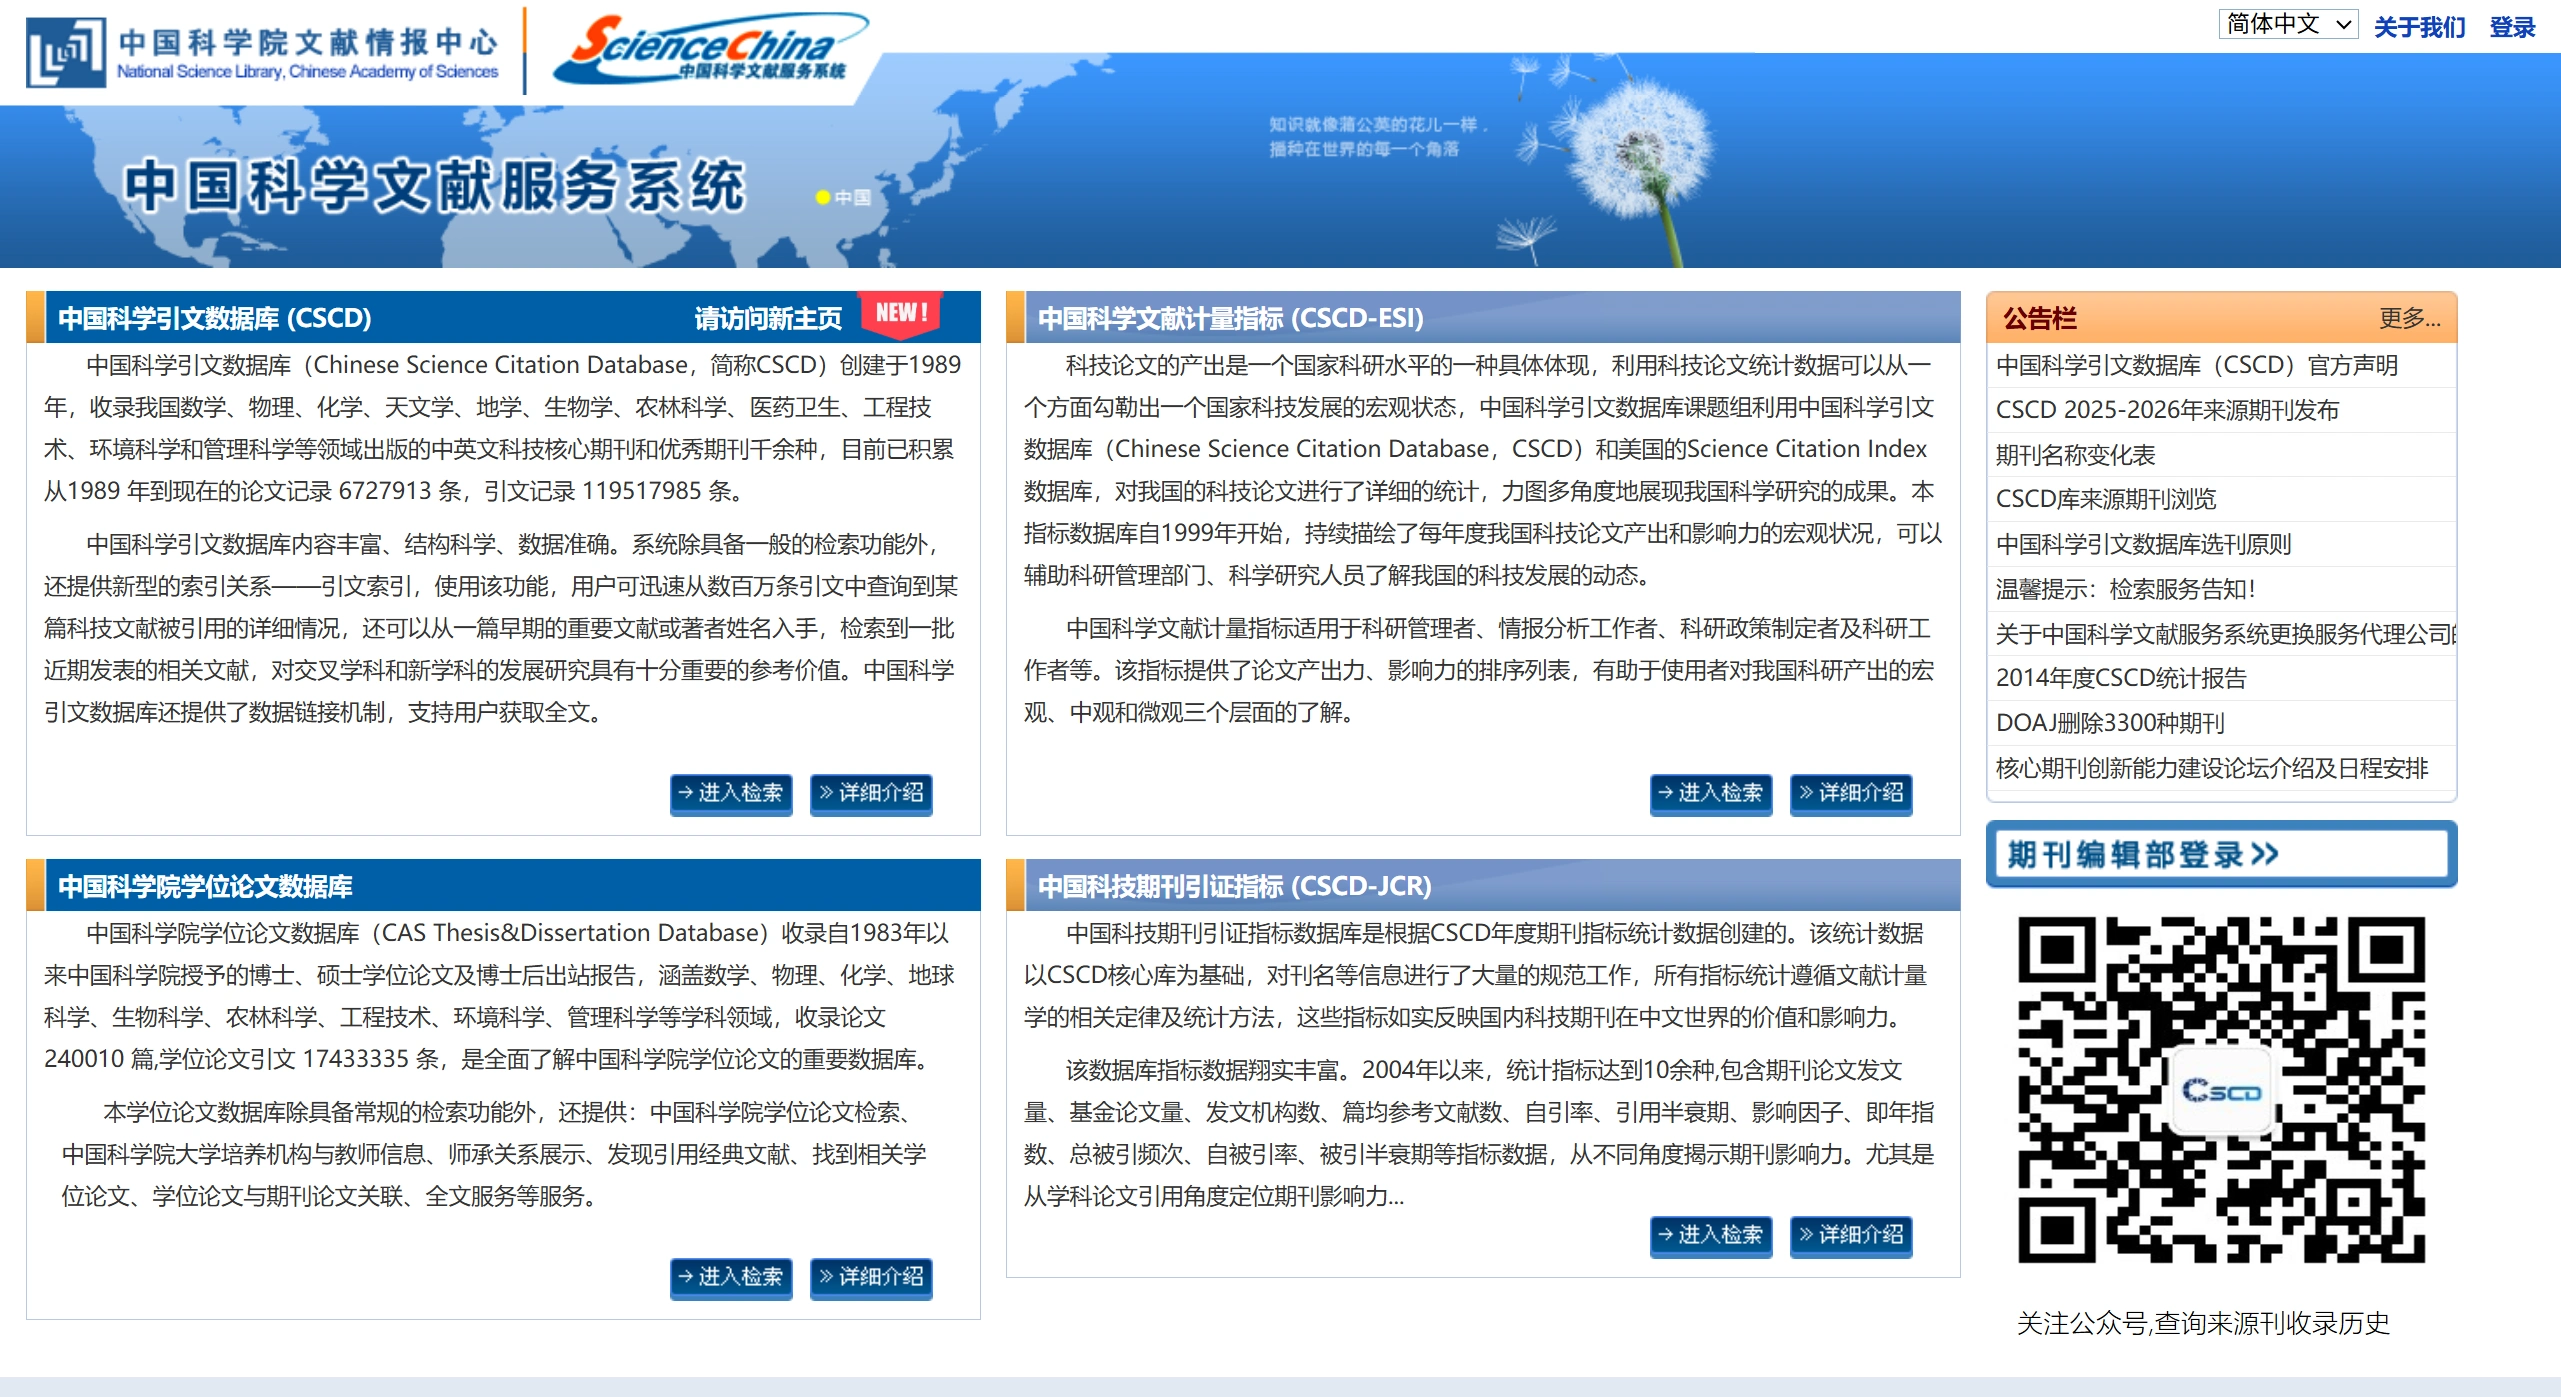Open 温馨提示：检索服务告知! notice

(2127, 589)
